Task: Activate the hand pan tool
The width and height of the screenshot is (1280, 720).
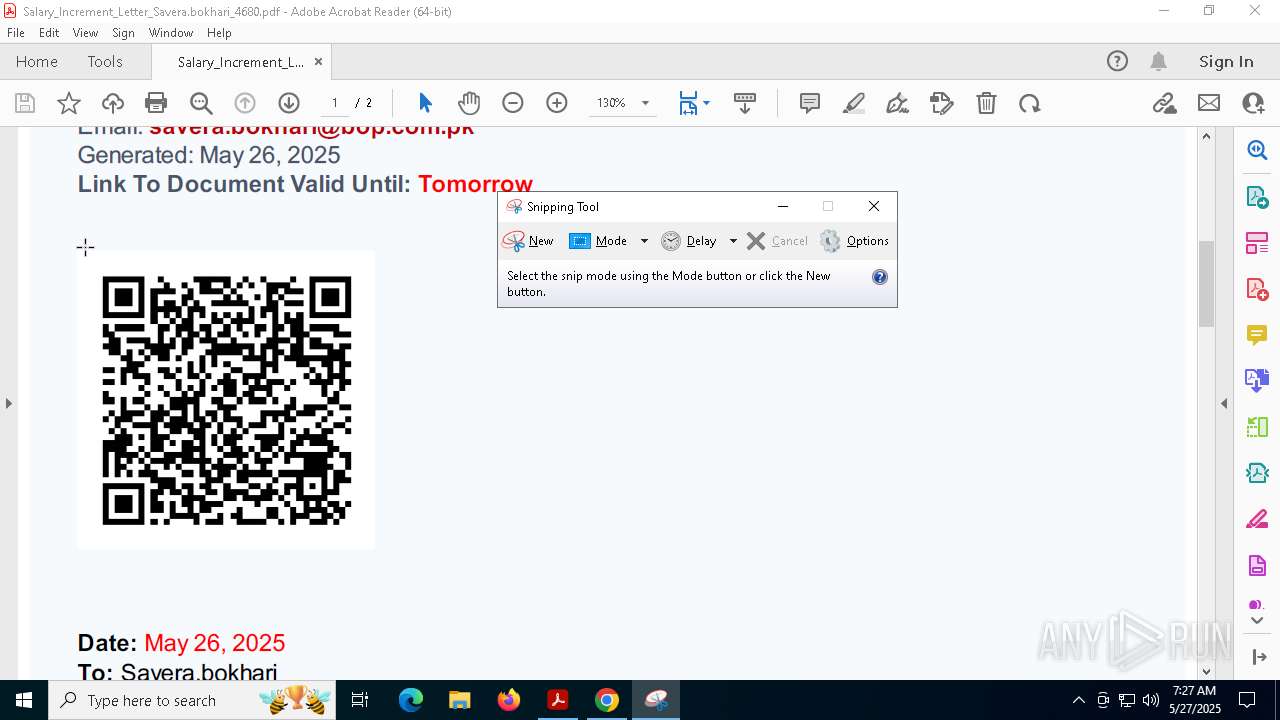Action: coord(469,103)
